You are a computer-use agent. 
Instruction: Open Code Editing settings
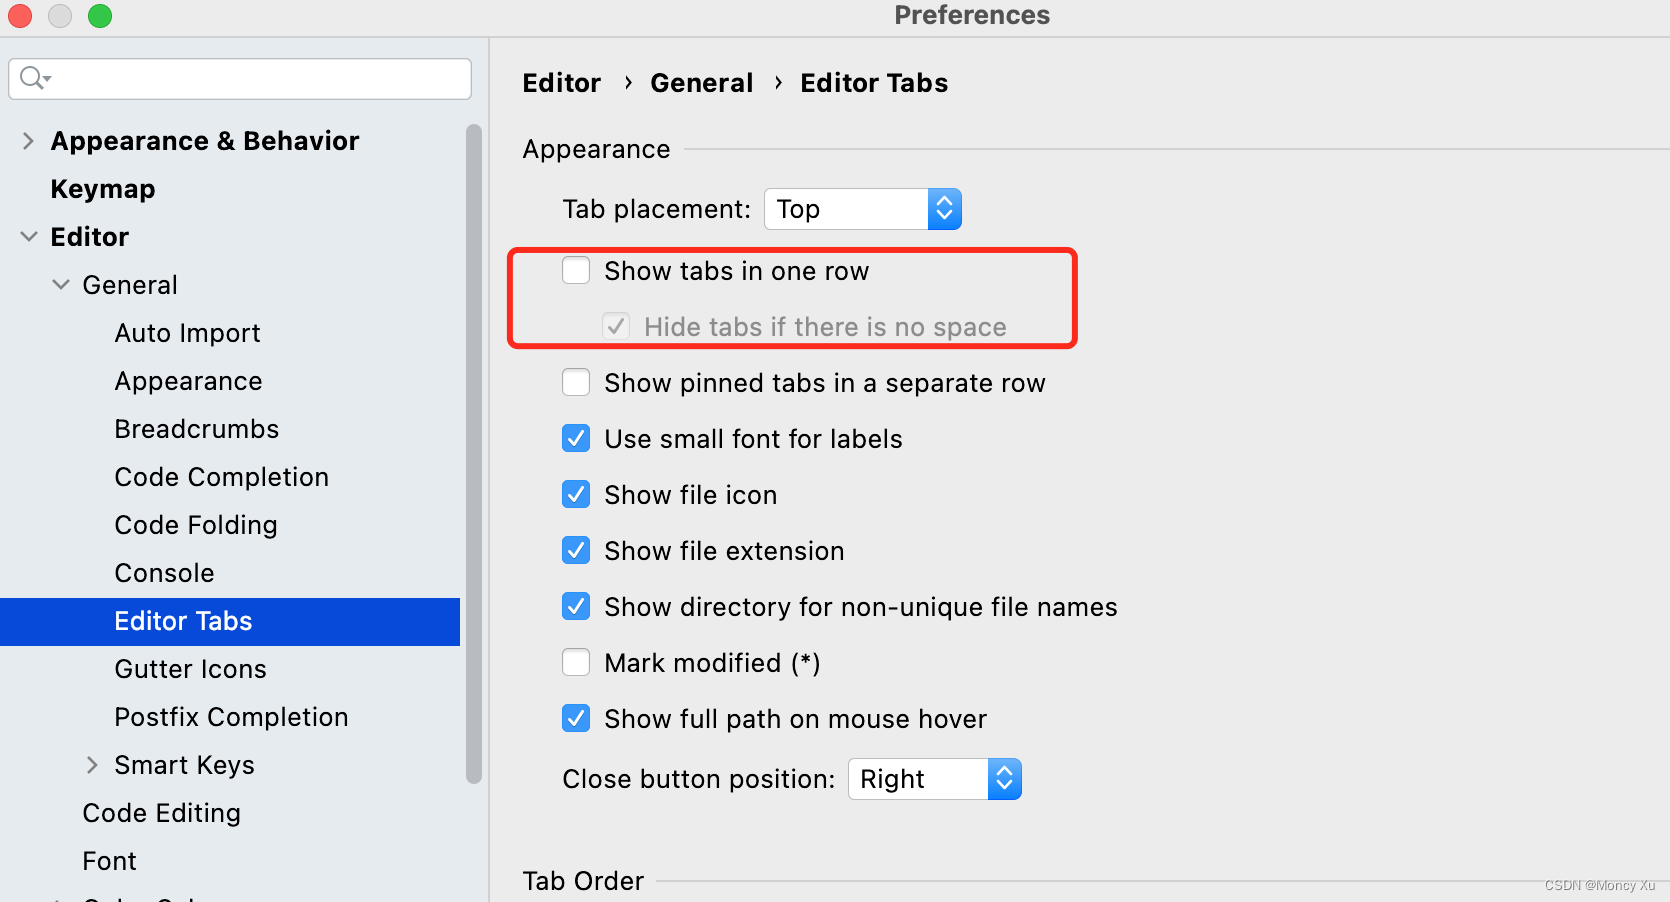[x=161, y=813]
